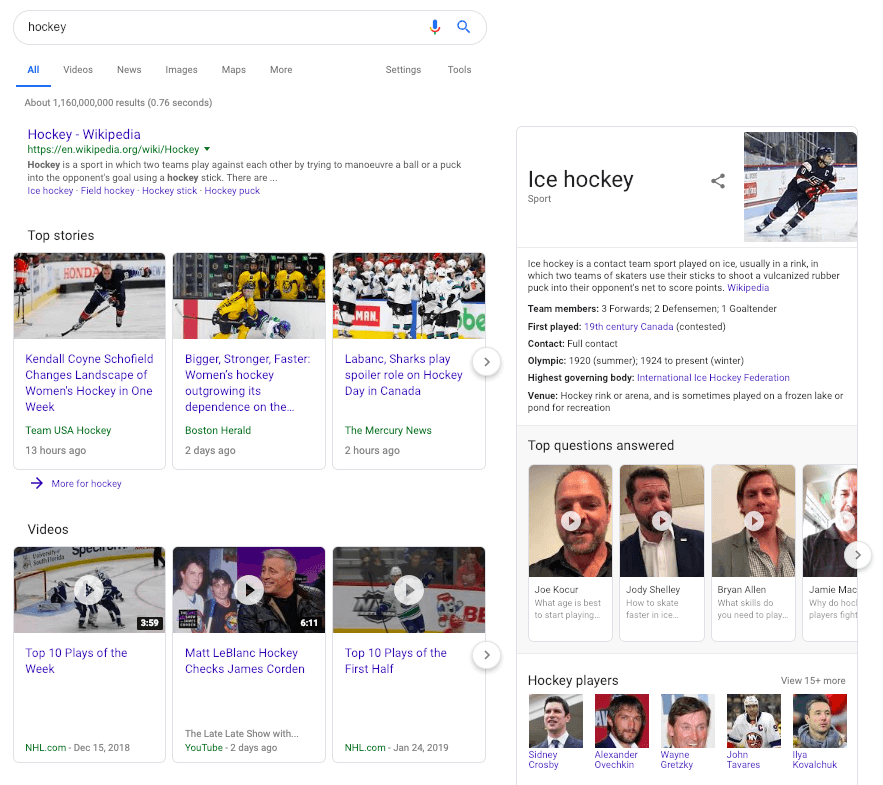This screenshot has width=883, height=785.
Task: Play the Joe Kocur answer video
Action: click(571, 520)
